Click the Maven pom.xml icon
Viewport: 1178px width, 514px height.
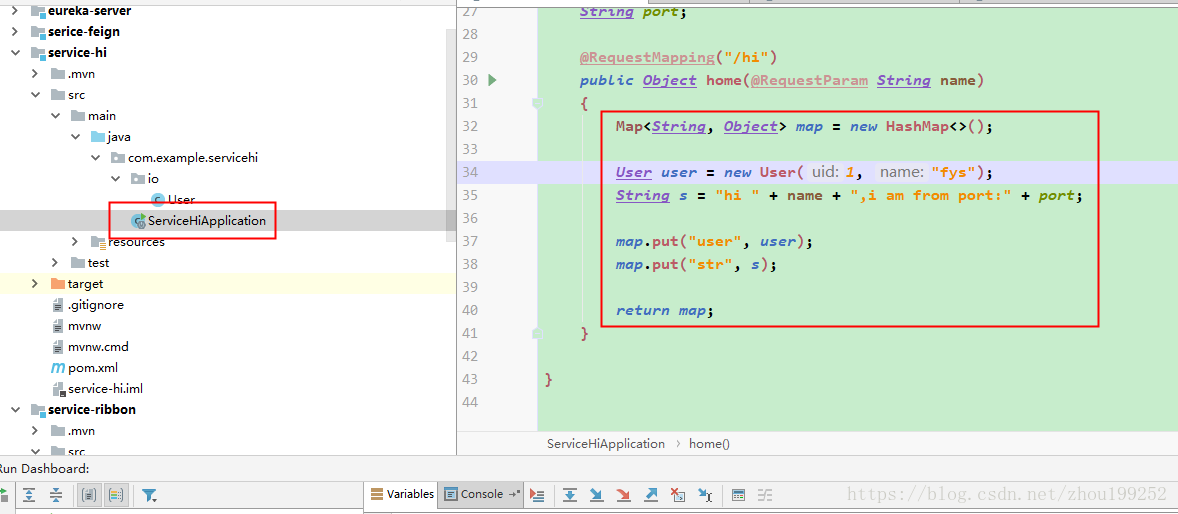pos(57,368)
